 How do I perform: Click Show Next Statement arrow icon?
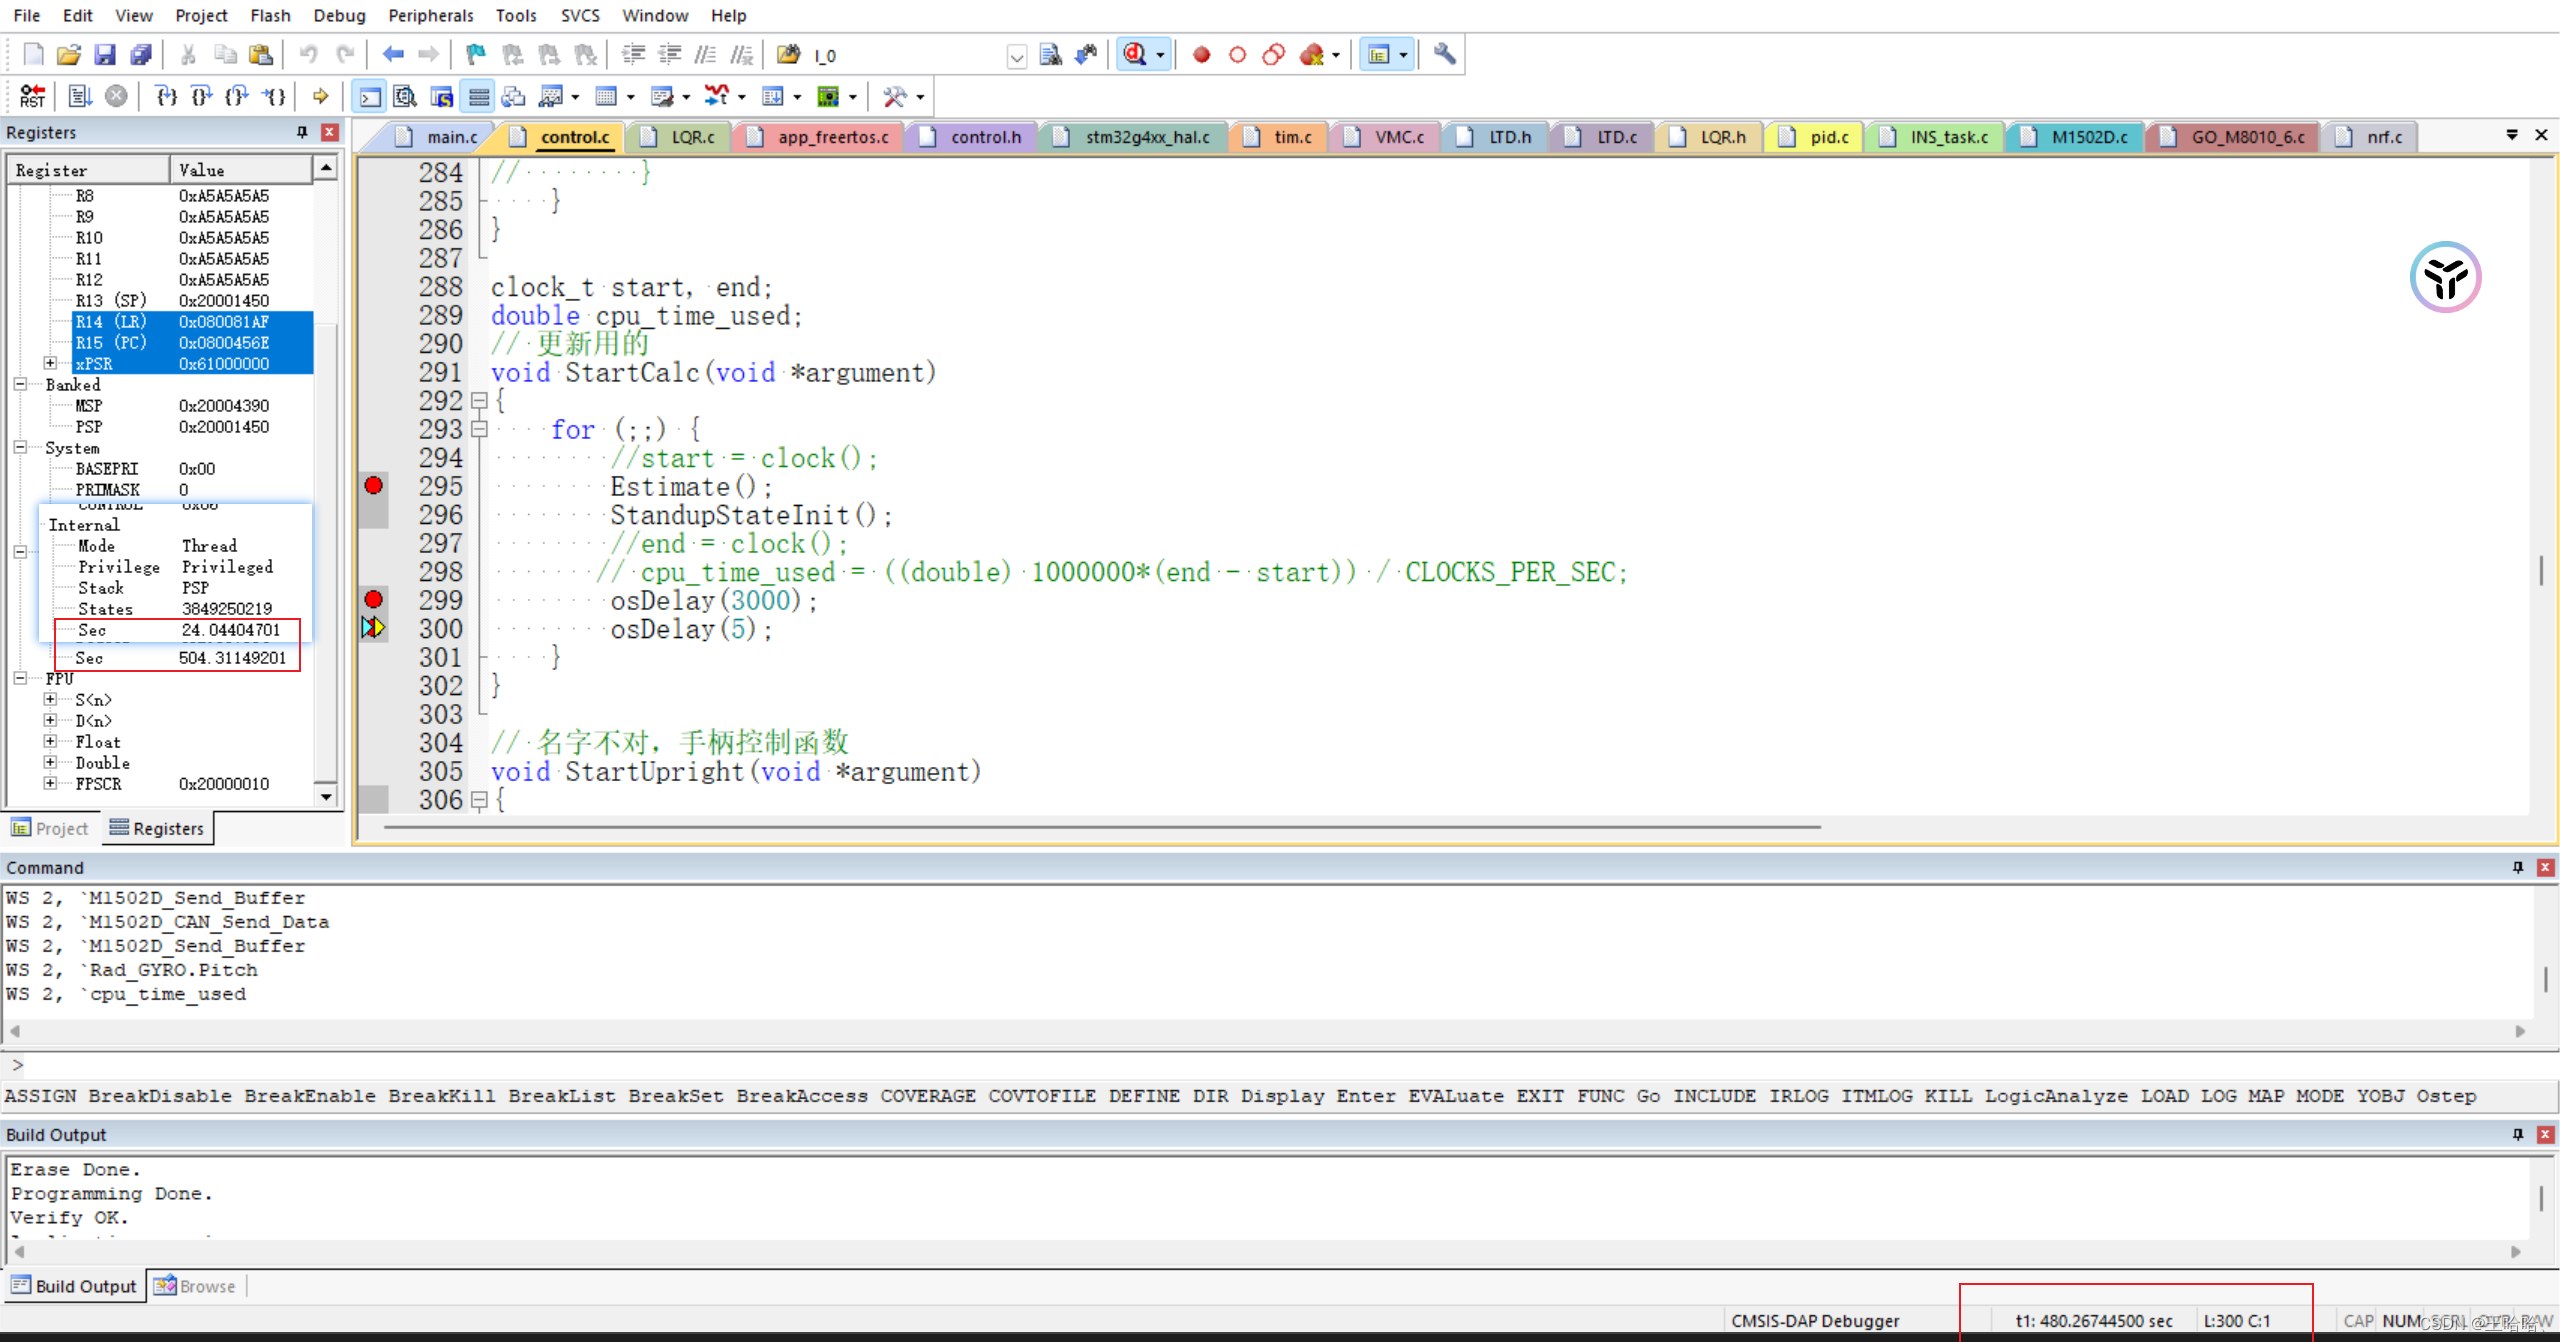pos(320,96)
